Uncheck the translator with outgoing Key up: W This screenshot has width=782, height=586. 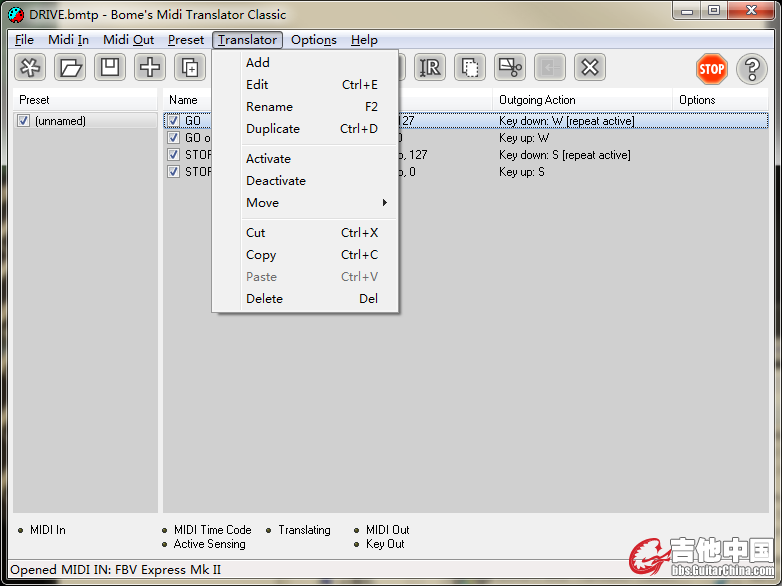click(x=173, y=138)
